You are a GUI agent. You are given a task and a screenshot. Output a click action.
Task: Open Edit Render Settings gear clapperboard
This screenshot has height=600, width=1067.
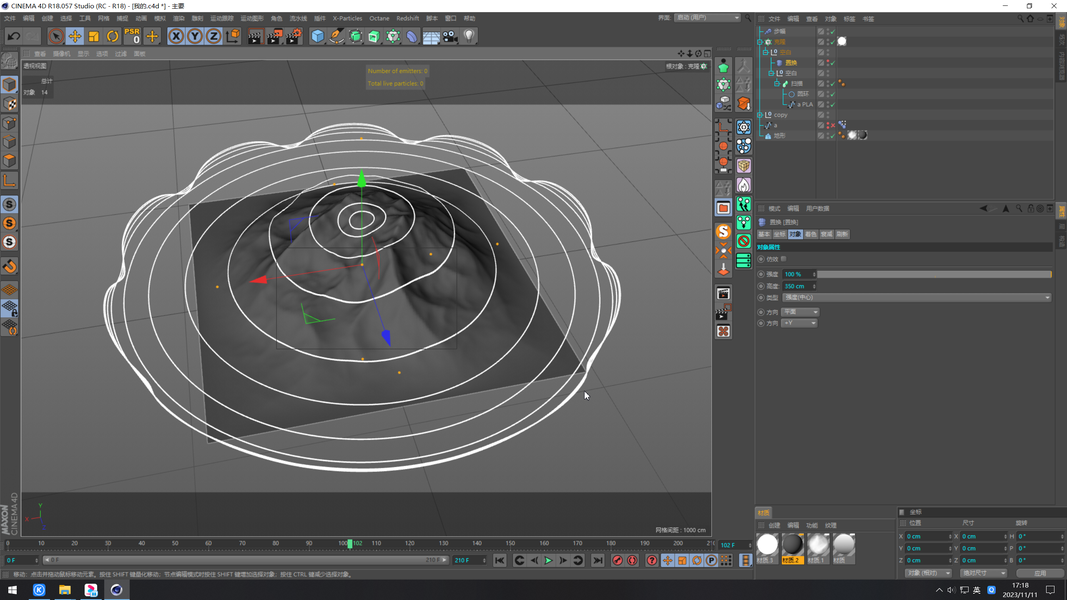click(293, 36)
